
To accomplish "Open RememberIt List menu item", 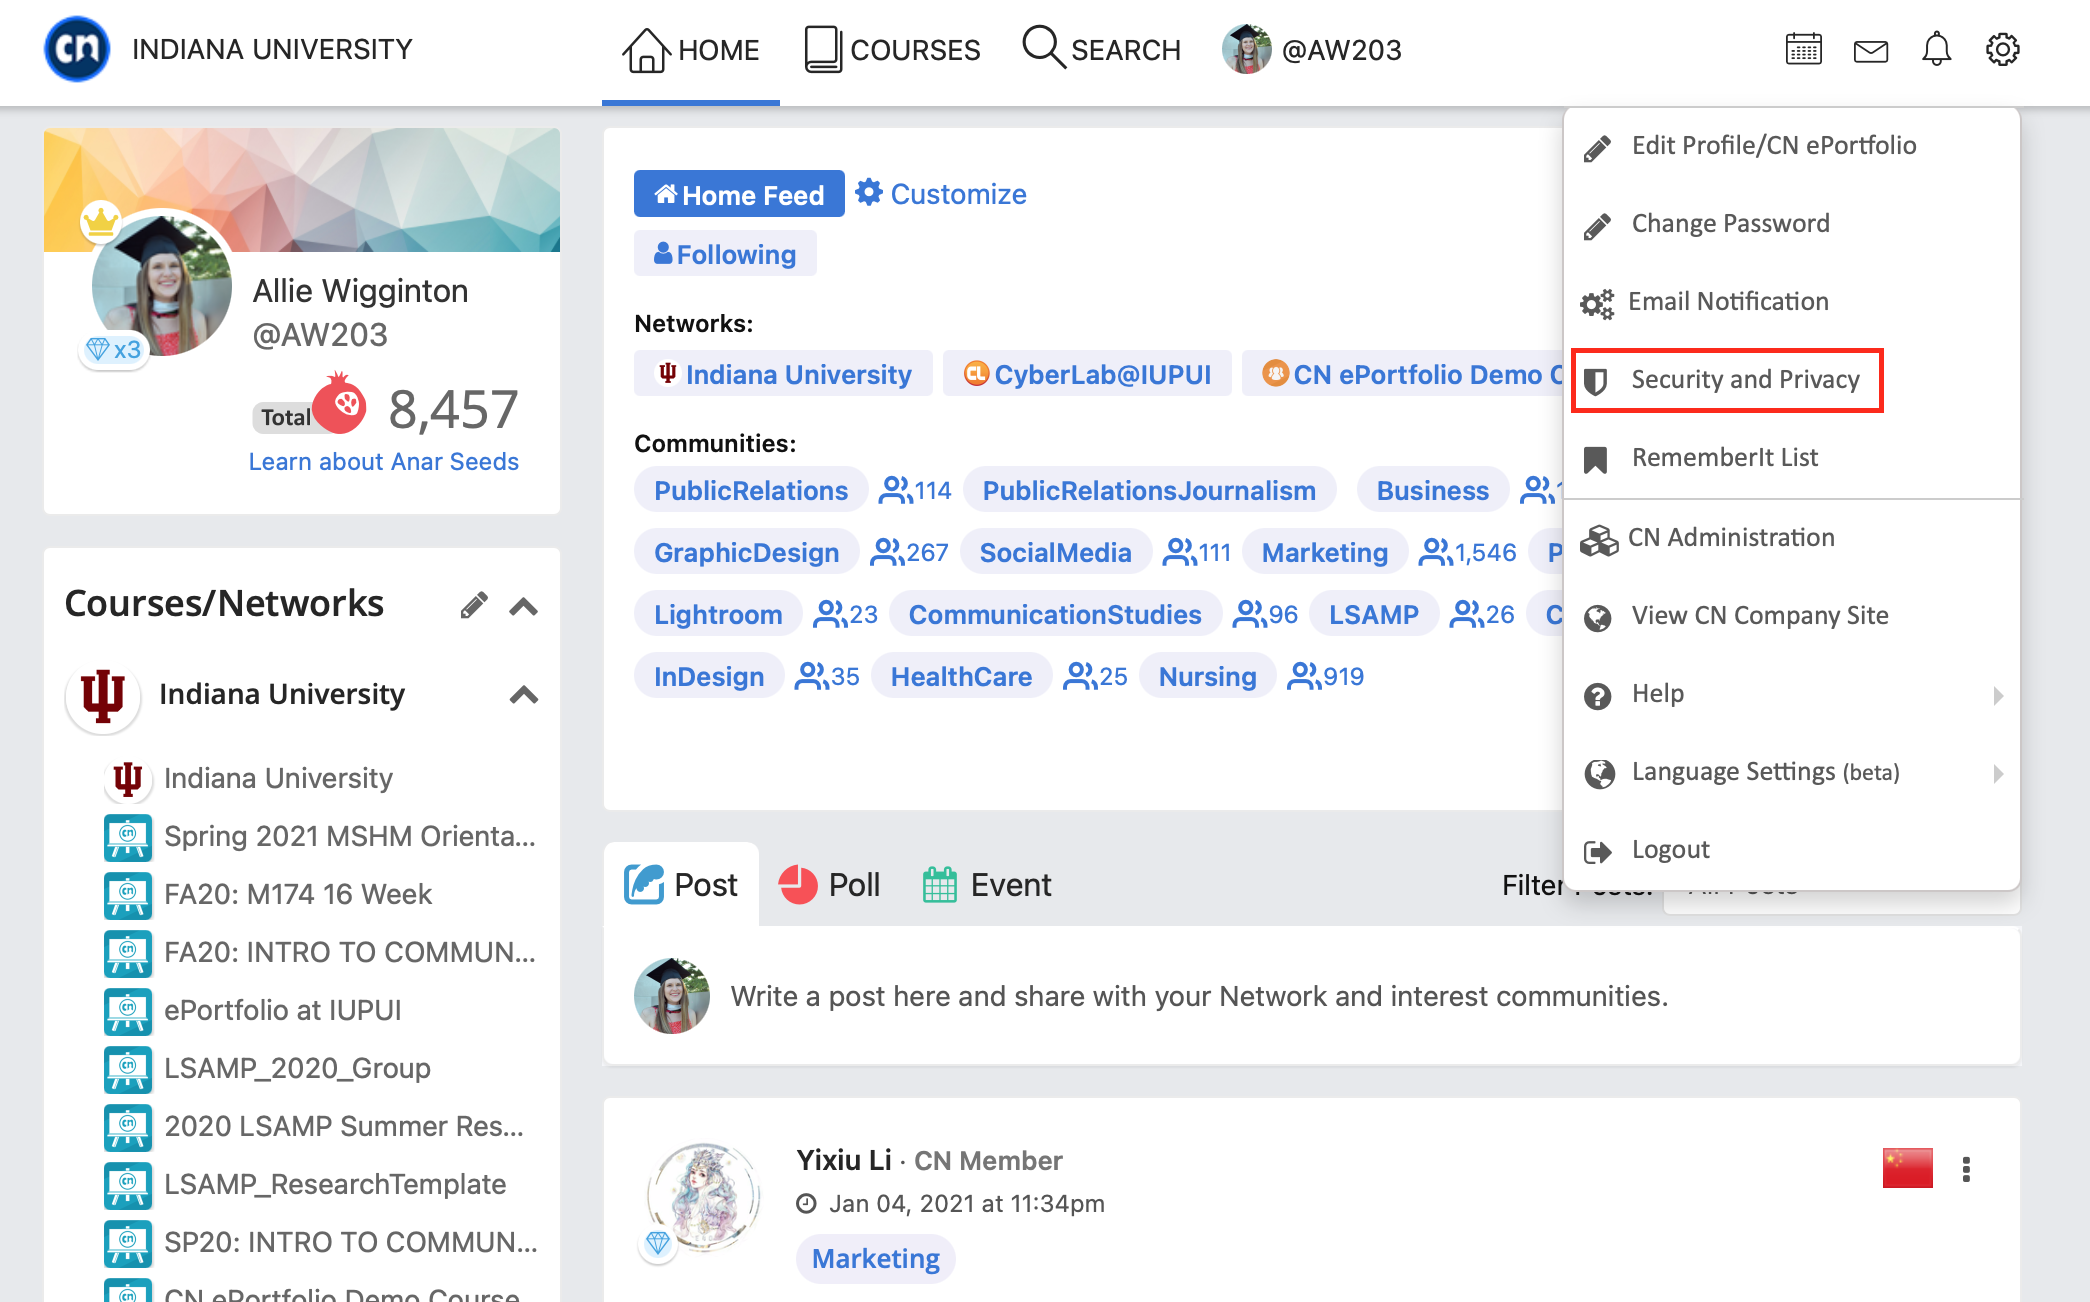I will pyautogui.click(x=1791, y=458).
